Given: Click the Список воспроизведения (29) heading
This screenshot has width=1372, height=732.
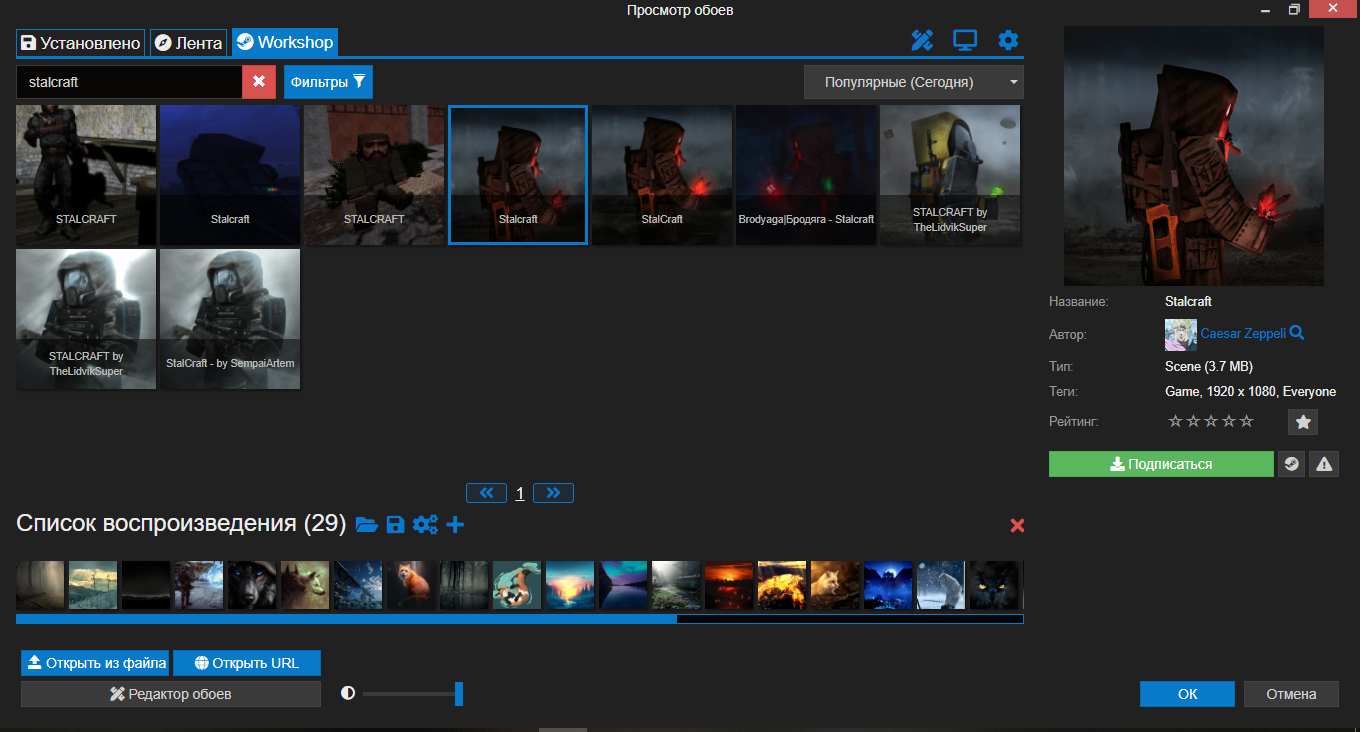Looking at the screenshot, I should [181, 524].
